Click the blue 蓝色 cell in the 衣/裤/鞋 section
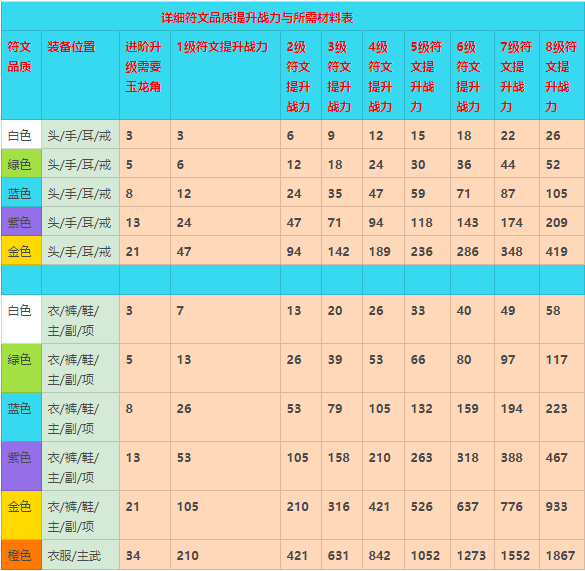The width and height of the screenshot is (585, 571). tap(21, 417)
